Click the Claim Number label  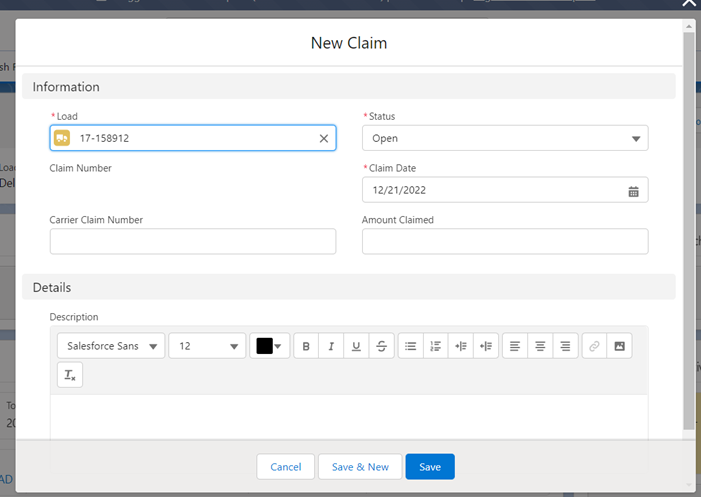coord(80,168)
